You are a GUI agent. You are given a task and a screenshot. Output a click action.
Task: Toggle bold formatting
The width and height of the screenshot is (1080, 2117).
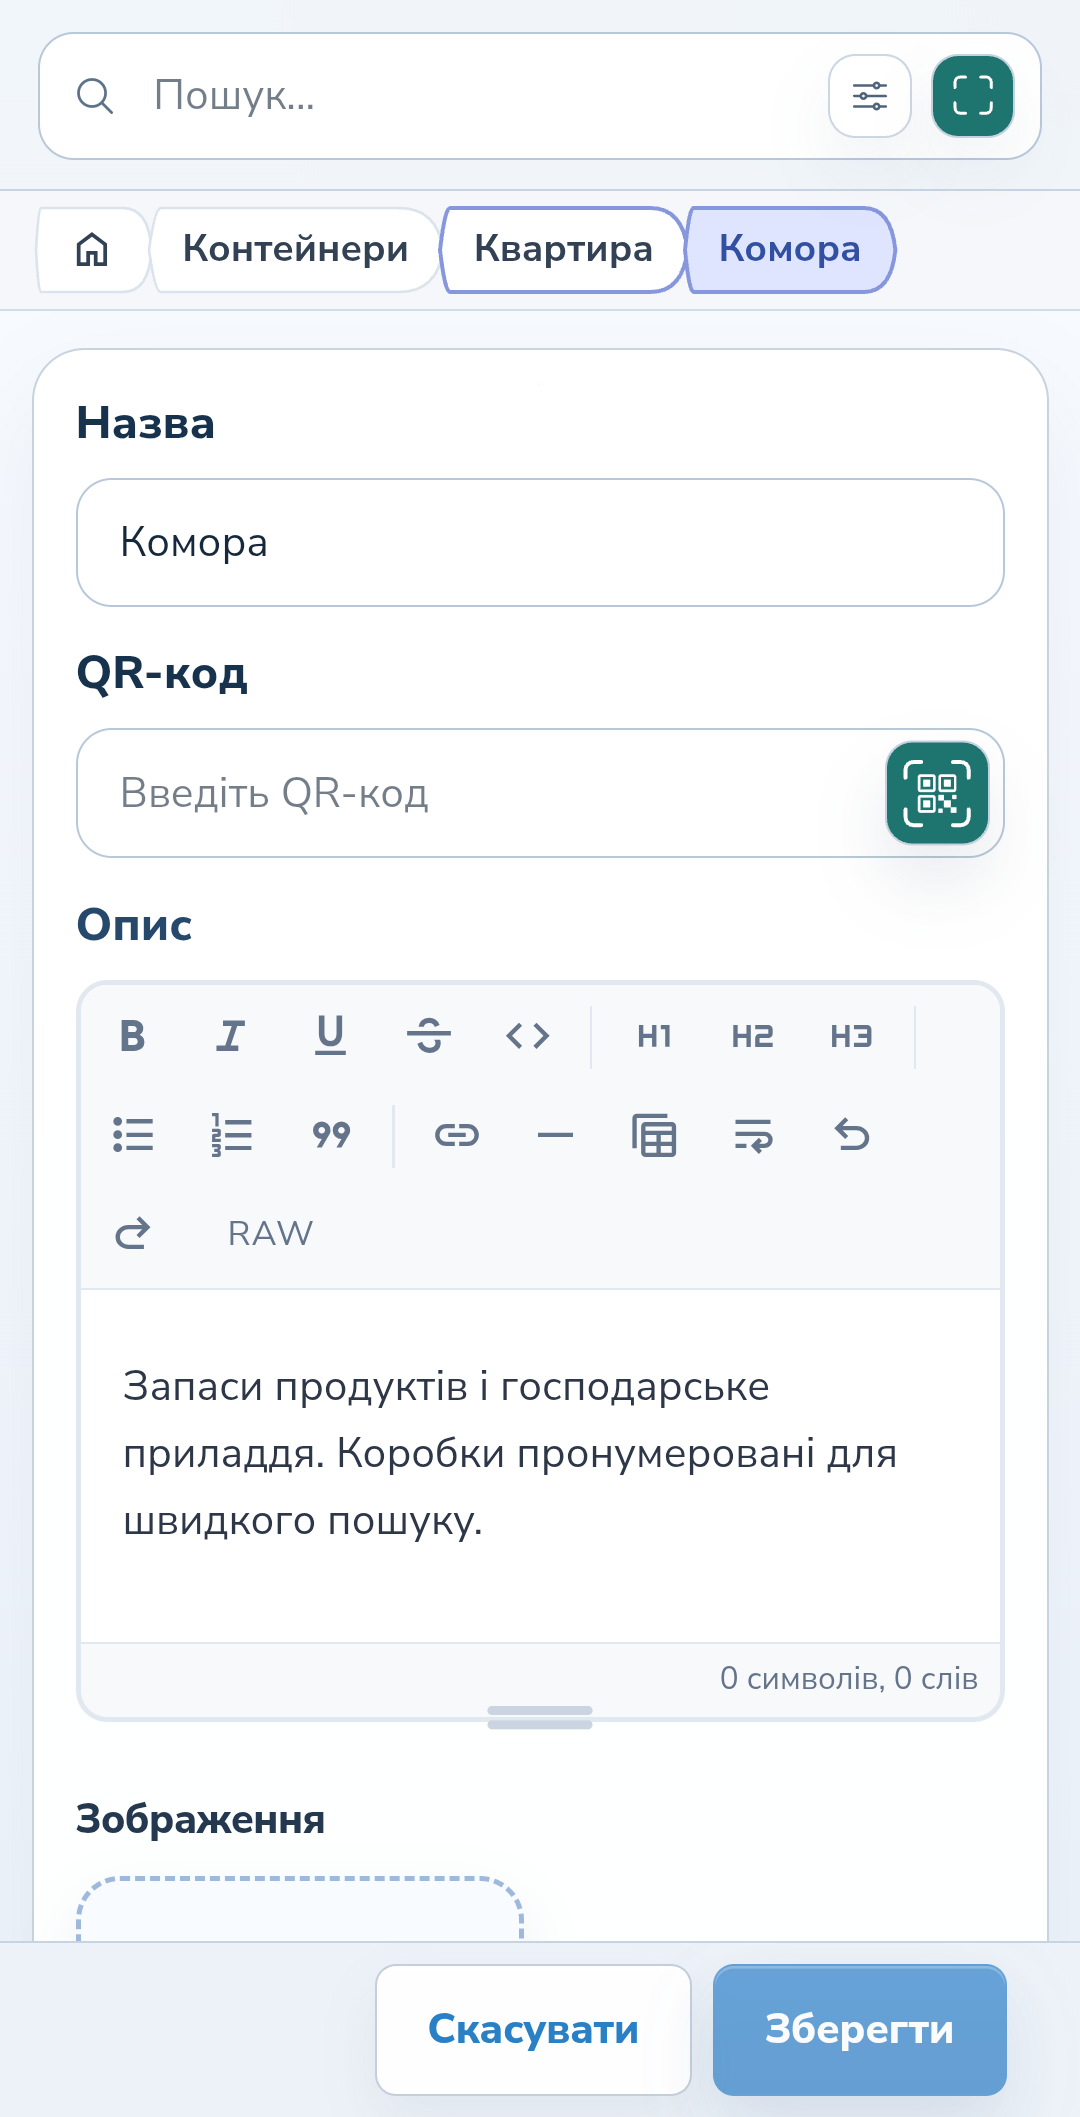point(132,1036)
